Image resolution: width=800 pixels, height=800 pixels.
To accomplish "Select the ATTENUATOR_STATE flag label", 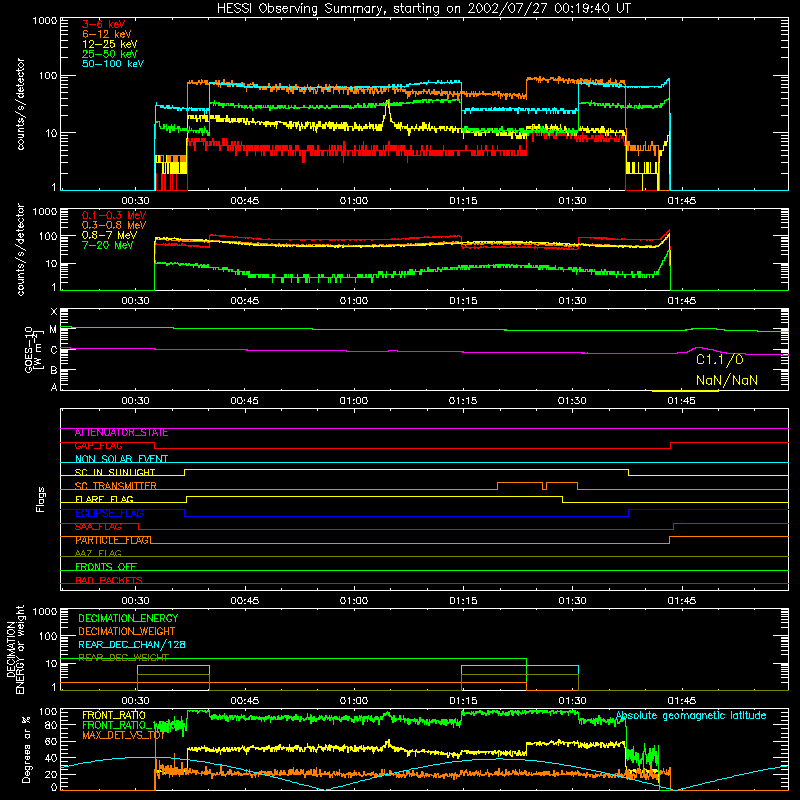I will point(121,433).
